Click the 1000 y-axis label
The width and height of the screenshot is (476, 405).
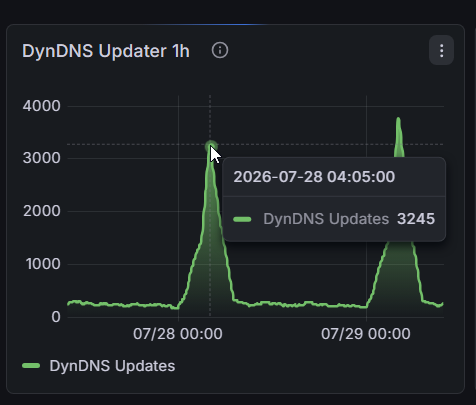click(43, 264)
